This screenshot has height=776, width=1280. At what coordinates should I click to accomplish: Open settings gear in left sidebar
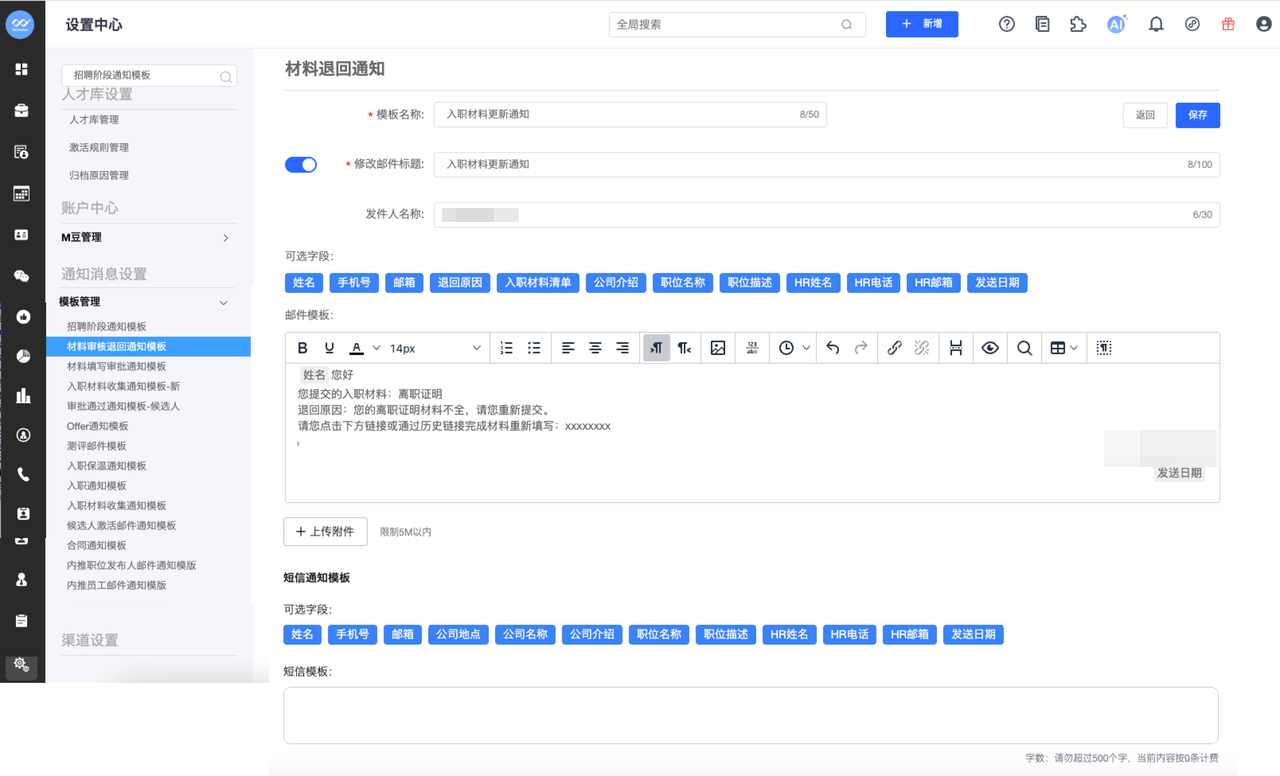(21, 665)
